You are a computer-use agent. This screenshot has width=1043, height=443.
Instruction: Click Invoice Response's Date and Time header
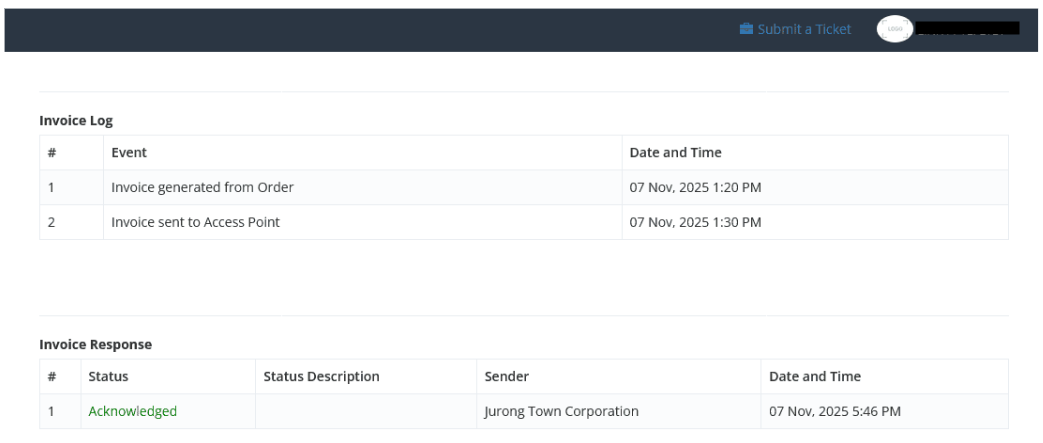[815, 377]
